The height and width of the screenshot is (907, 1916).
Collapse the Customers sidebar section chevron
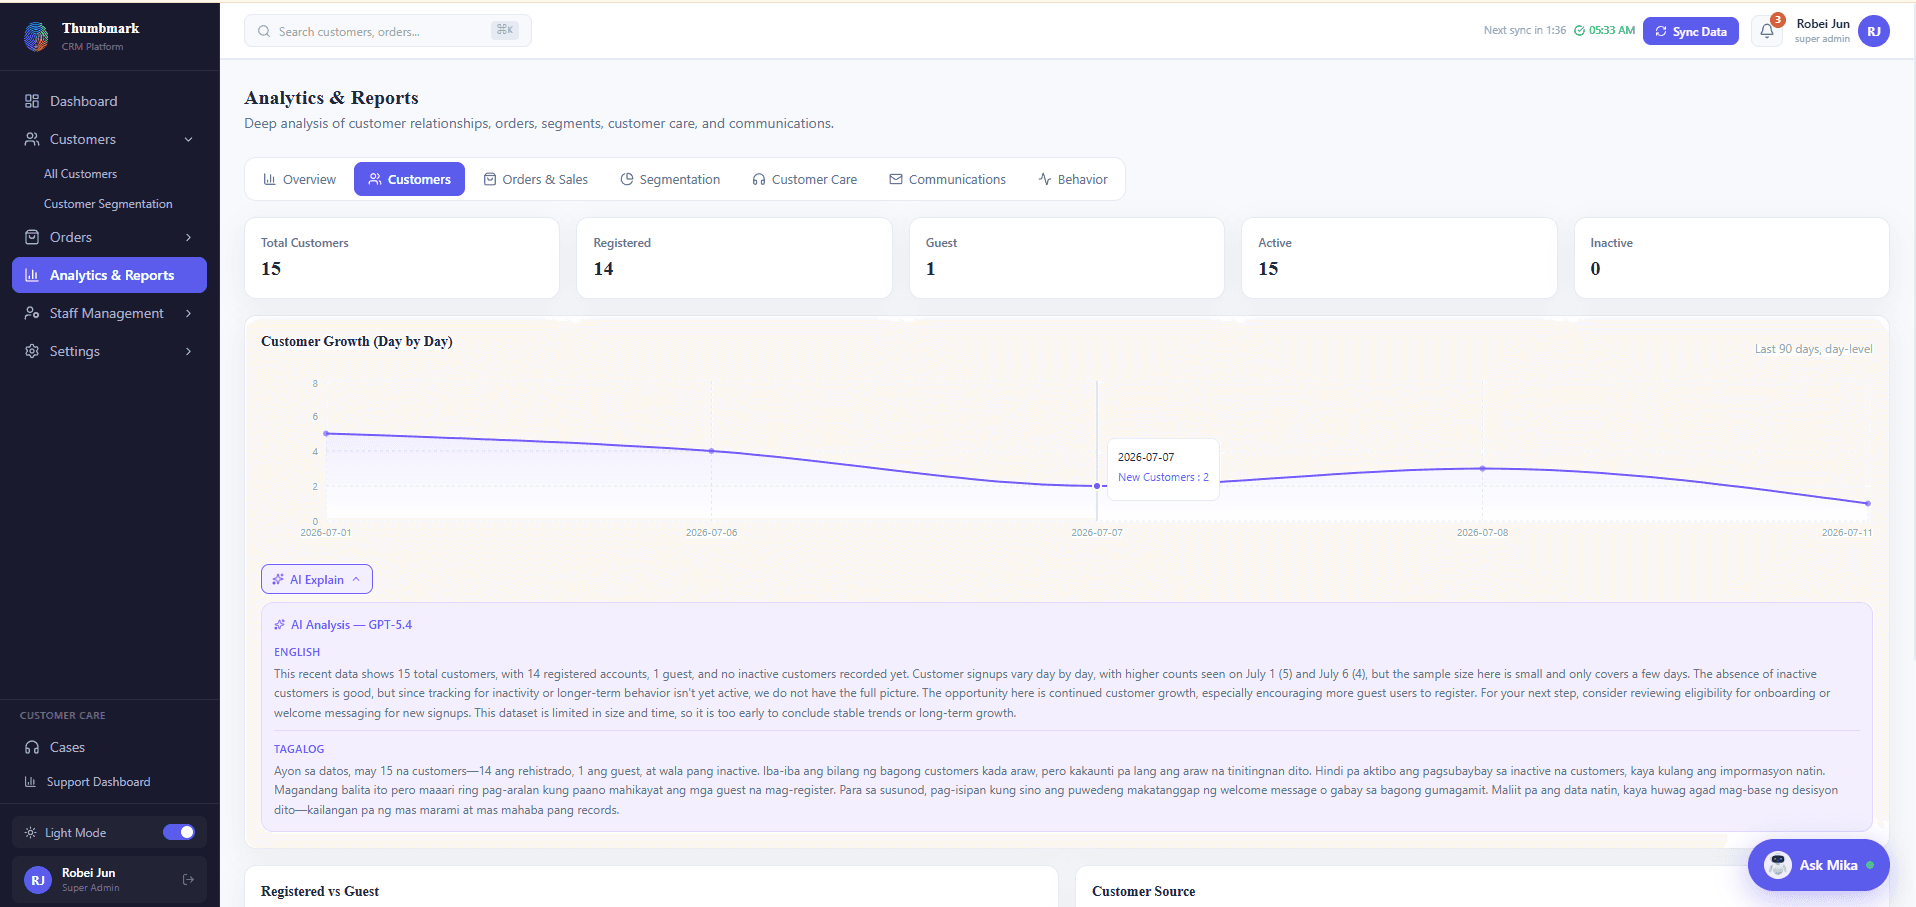(x=188, y=139)
